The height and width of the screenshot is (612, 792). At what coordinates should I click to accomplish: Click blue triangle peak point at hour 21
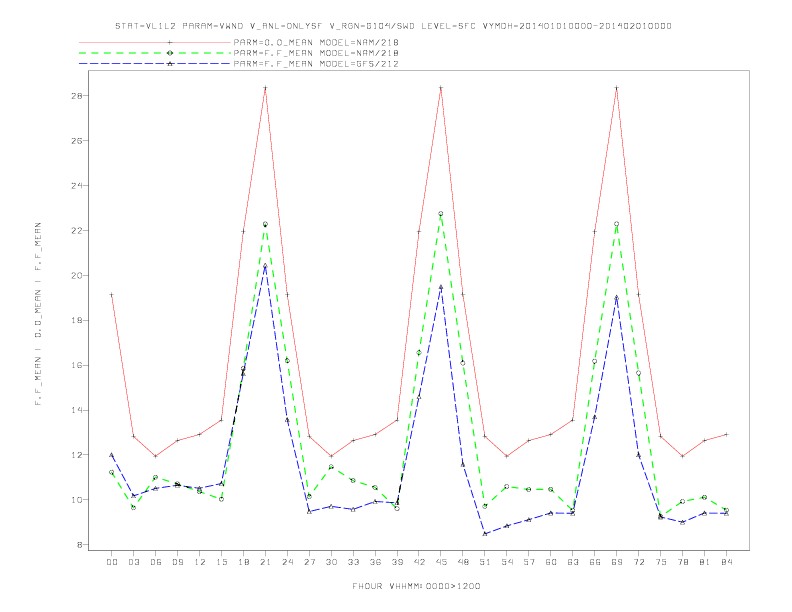pyautogui.click(x=265, y=266)
